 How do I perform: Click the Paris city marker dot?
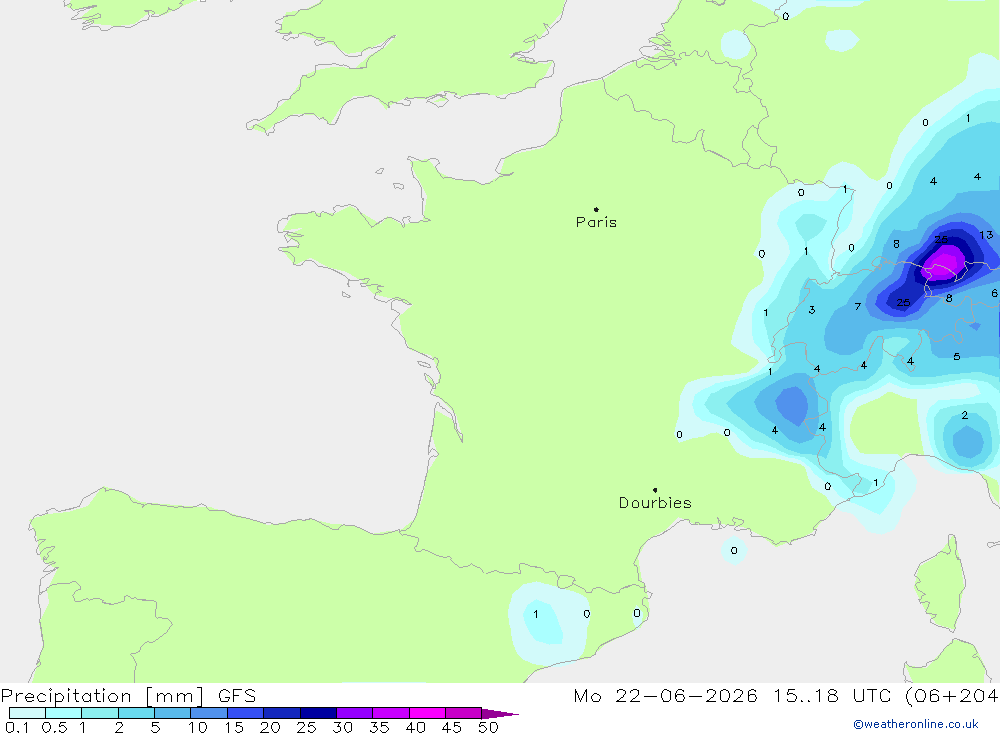coord(596,209)
